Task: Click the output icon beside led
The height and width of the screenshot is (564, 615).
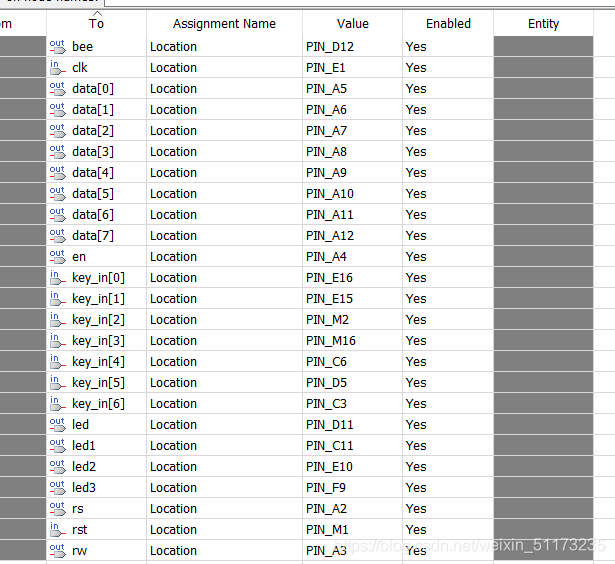Action: click(58, 425)
